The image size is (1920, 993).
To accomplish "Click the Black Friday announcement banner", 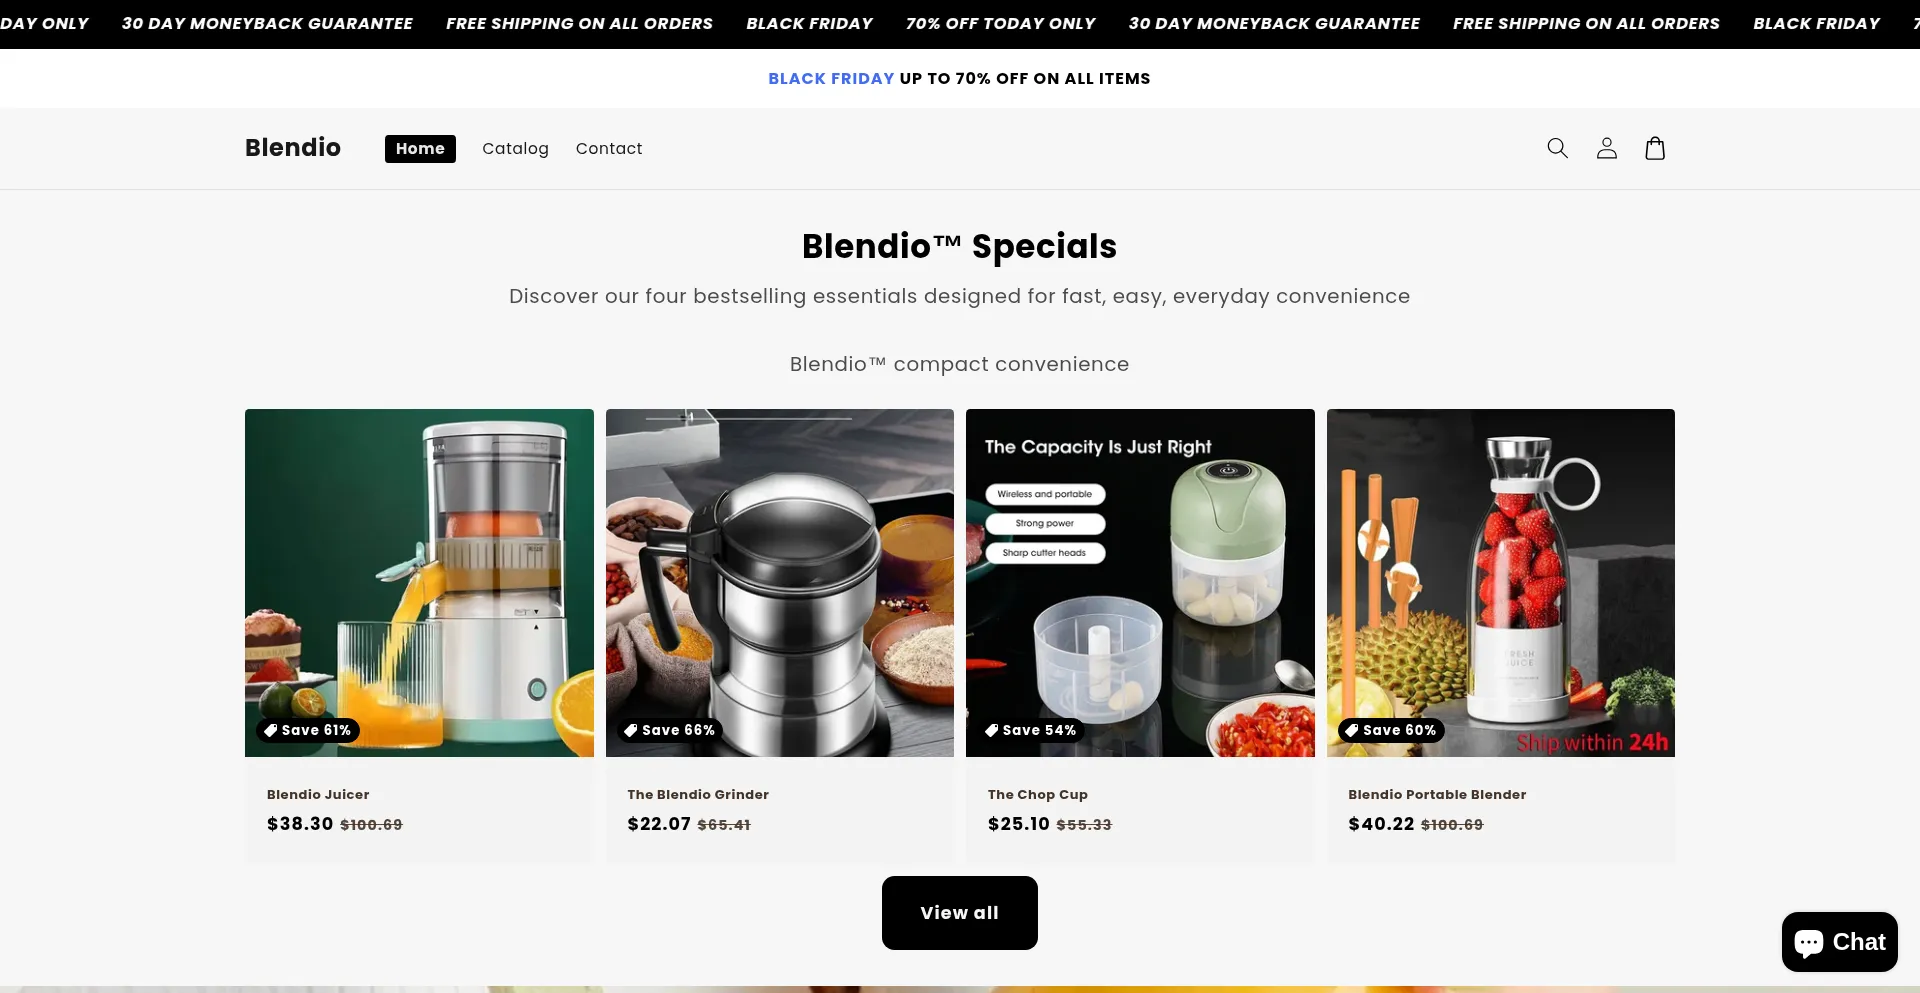I will pos(959,78).
